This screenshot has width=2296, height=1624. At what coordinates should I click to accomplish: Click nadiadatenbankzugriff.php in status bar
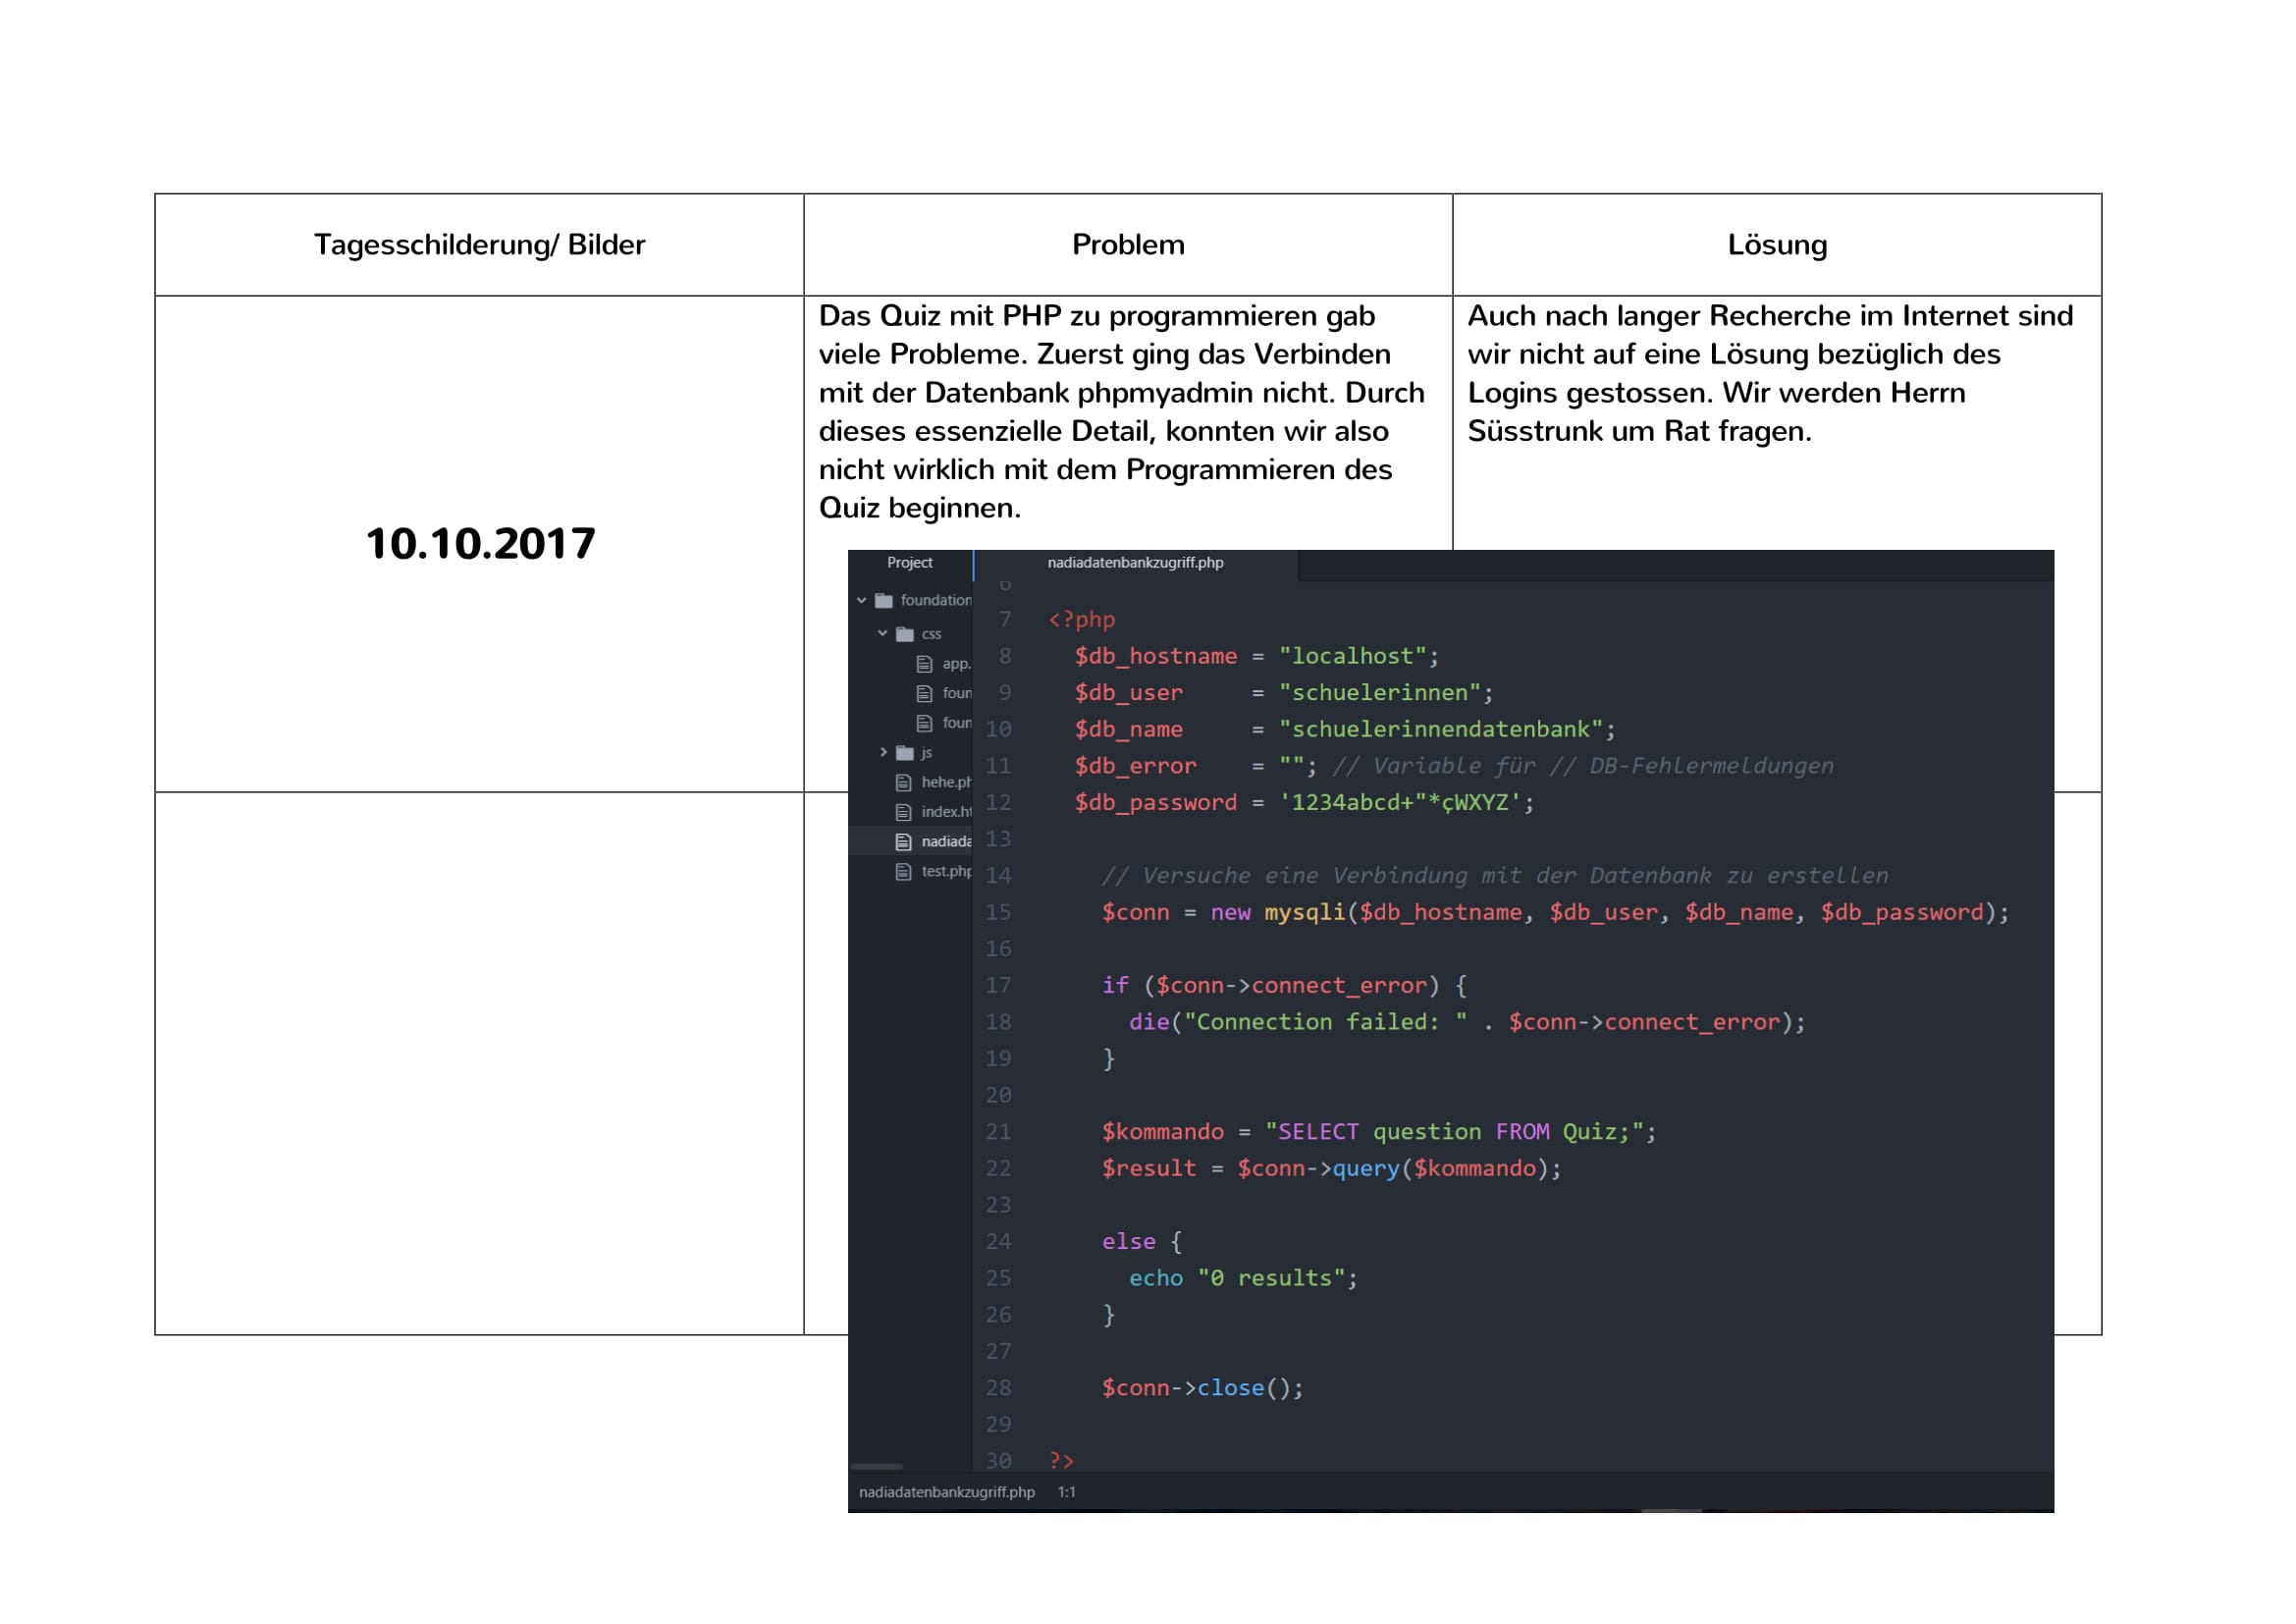(946, 1492)
